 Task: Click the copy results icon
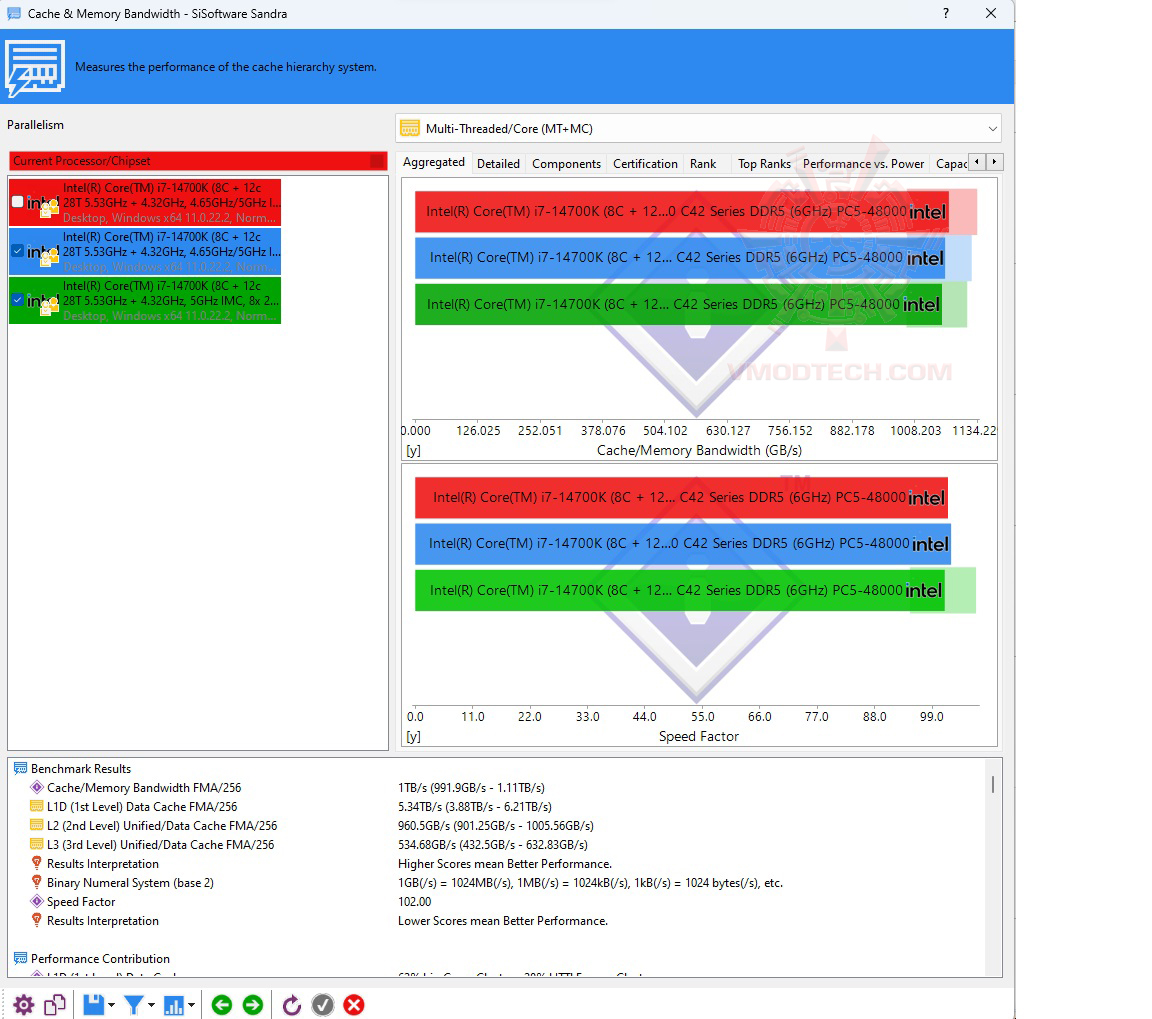[55, 1004]
